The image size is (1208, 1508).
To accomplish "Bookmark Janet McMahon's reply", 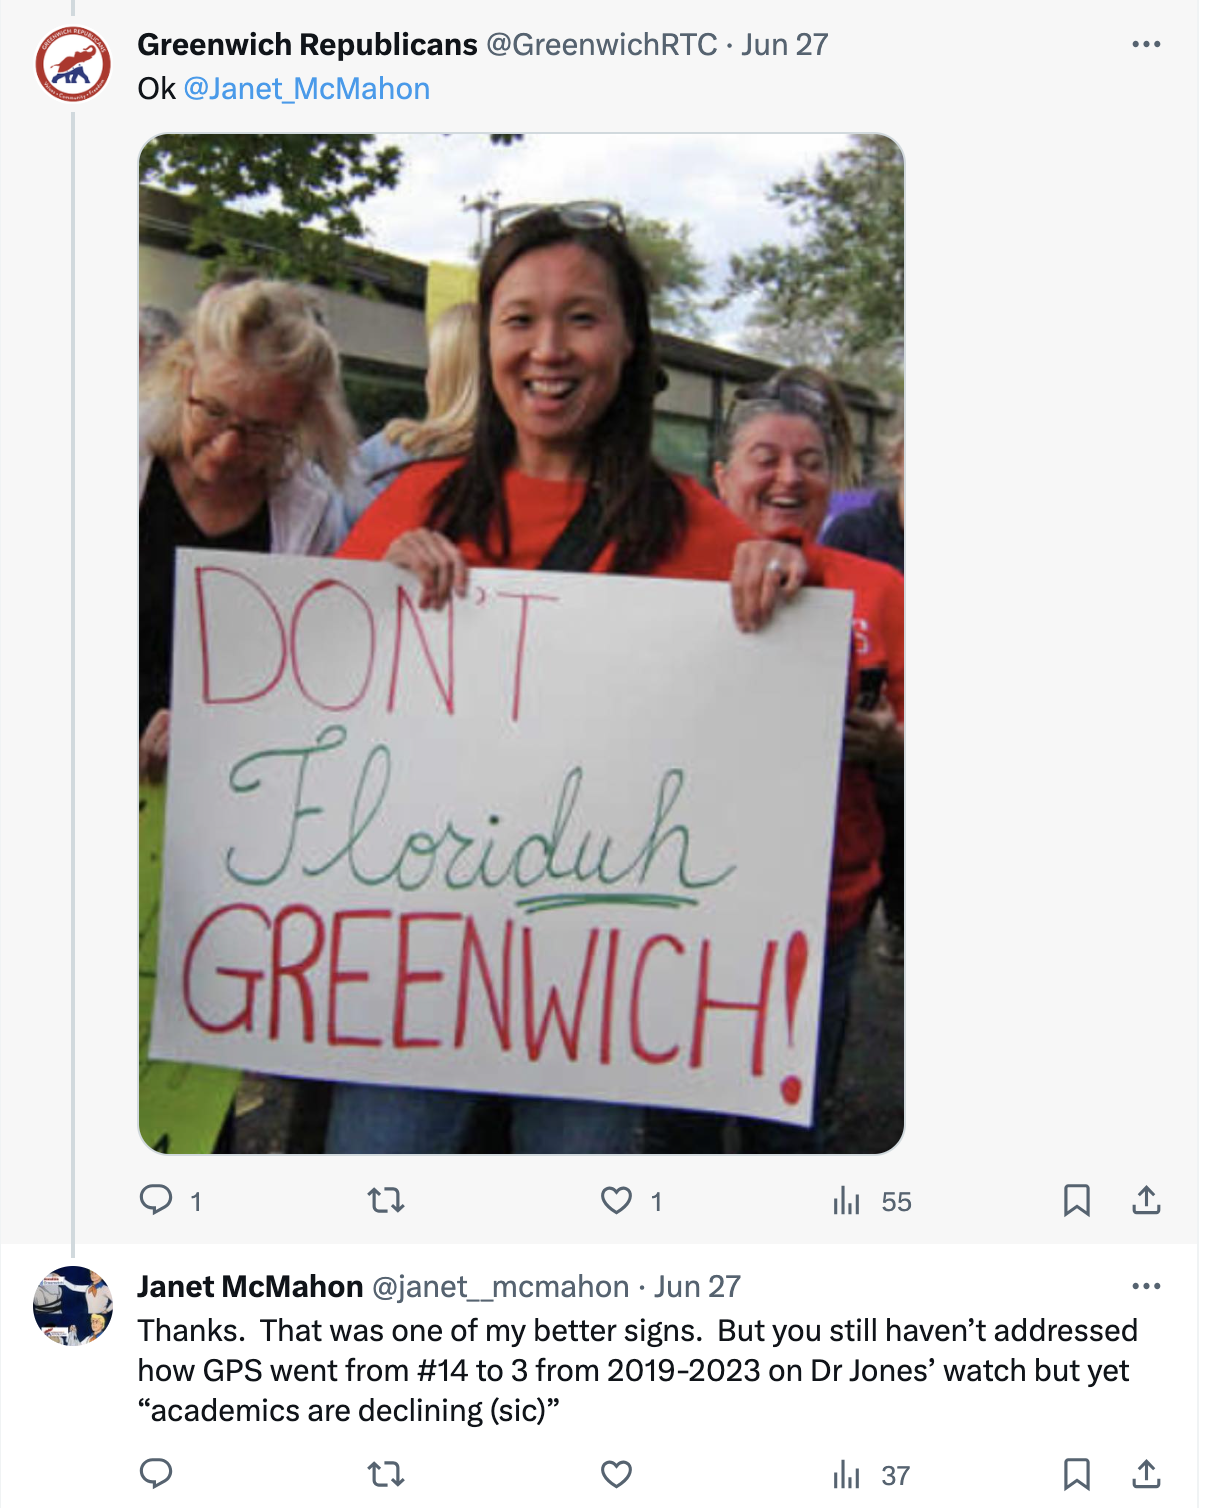I will (x=1076, y=1474).
